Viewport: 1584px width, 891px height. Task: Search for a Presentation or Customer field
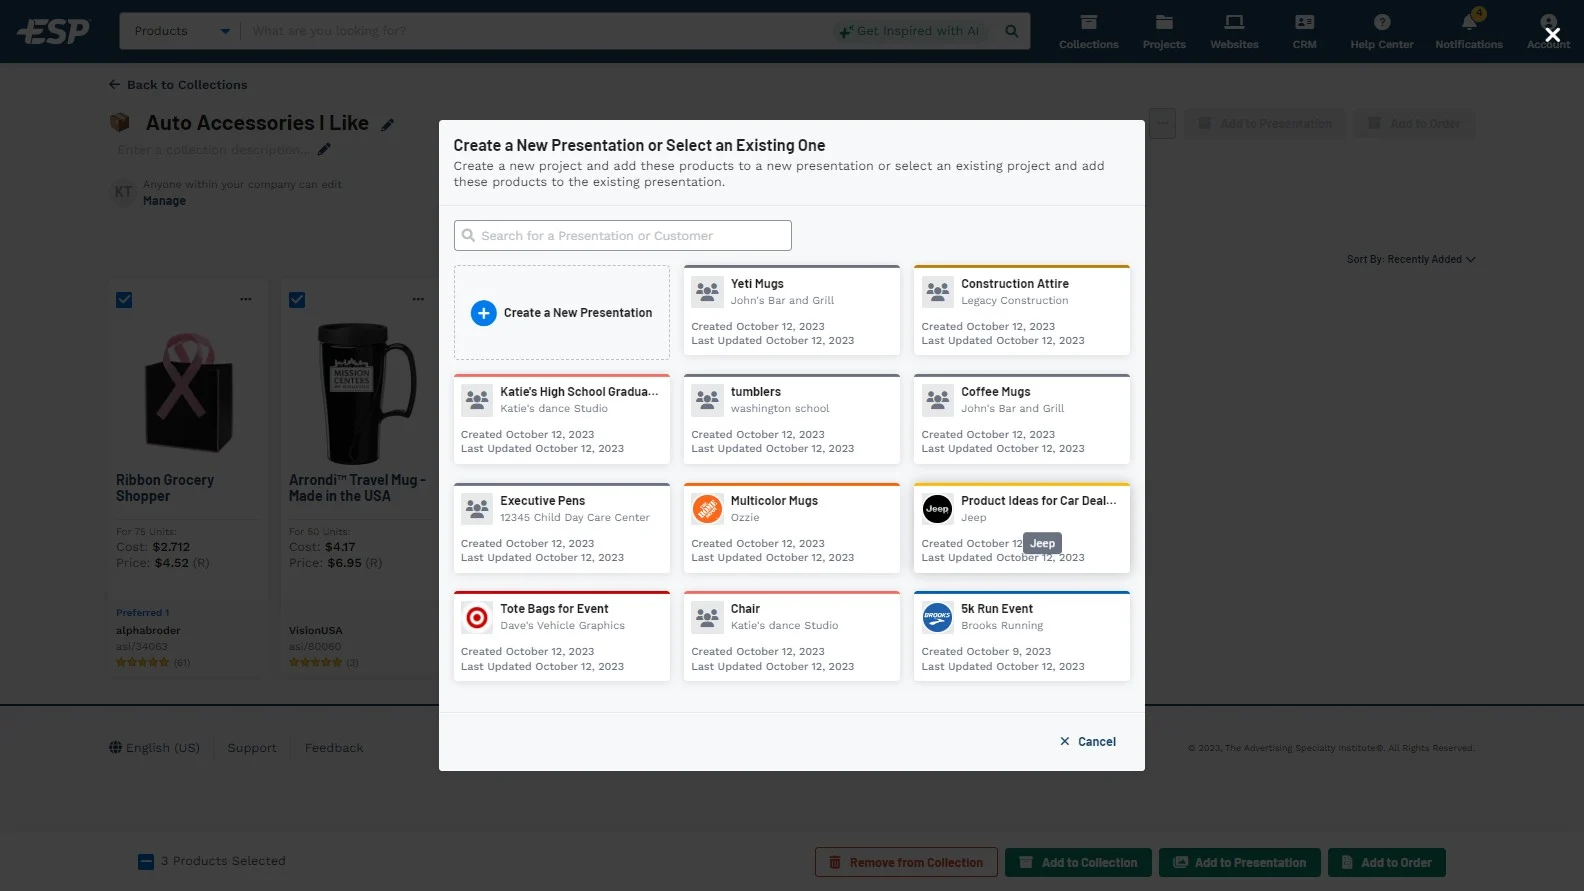(x=622, y=236)
